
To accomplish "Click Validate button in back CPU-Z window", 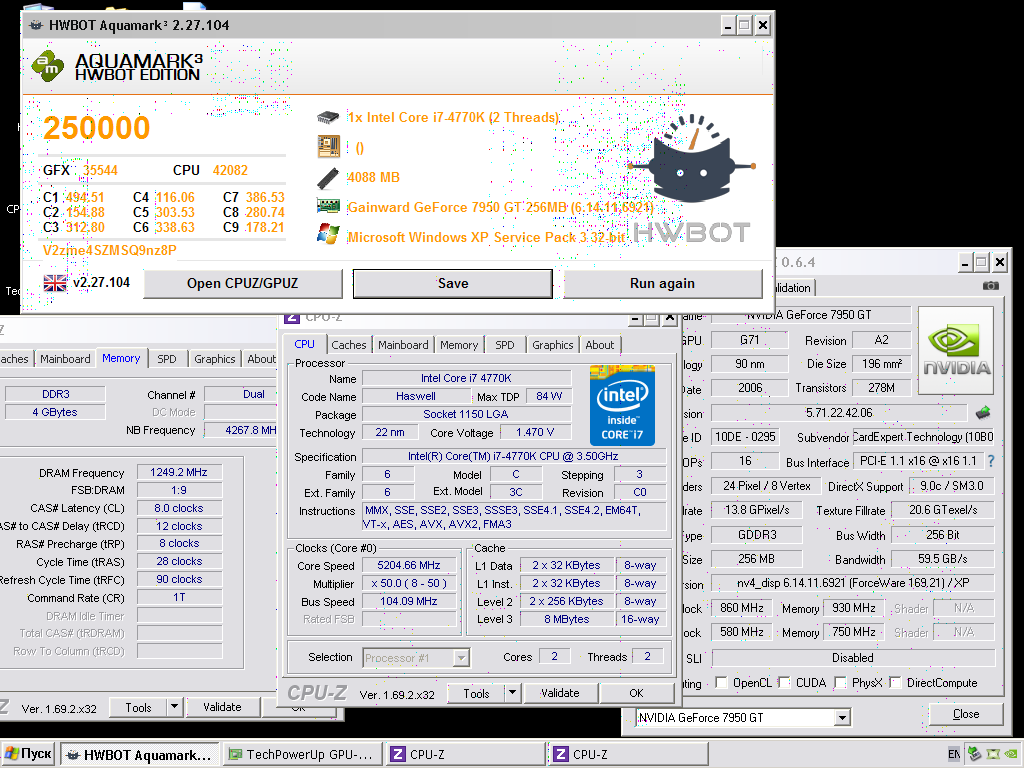I will (x=222, y=707).
